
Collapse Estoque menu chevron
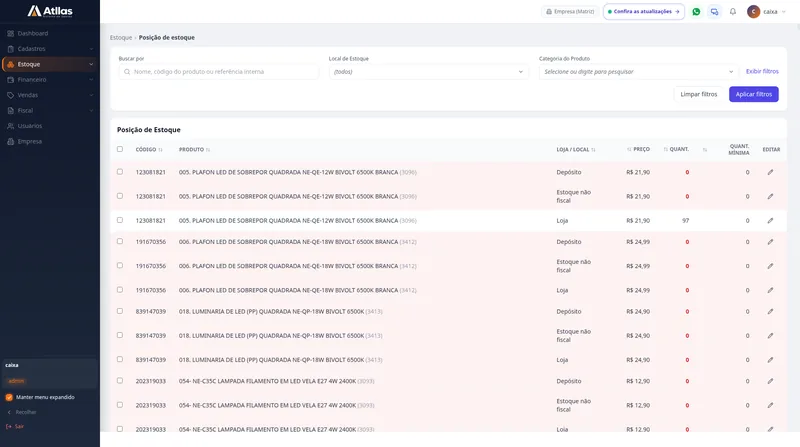click(x=91, y=64)
